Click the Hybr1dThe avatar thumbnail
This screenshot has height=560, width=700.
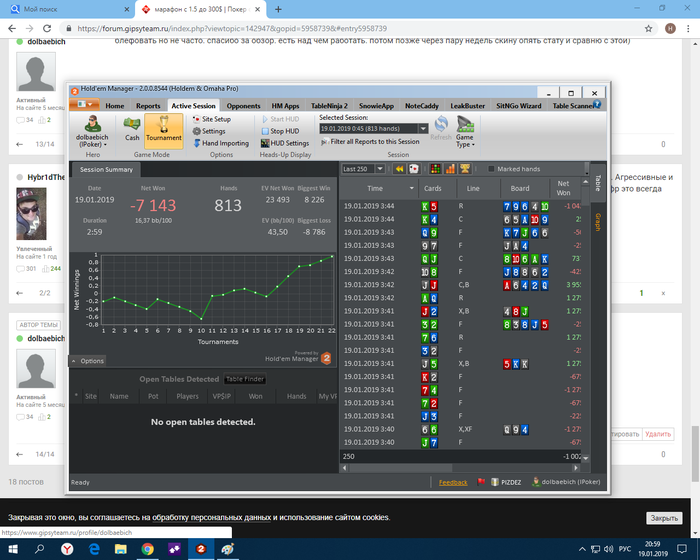(x=31, y=213)
